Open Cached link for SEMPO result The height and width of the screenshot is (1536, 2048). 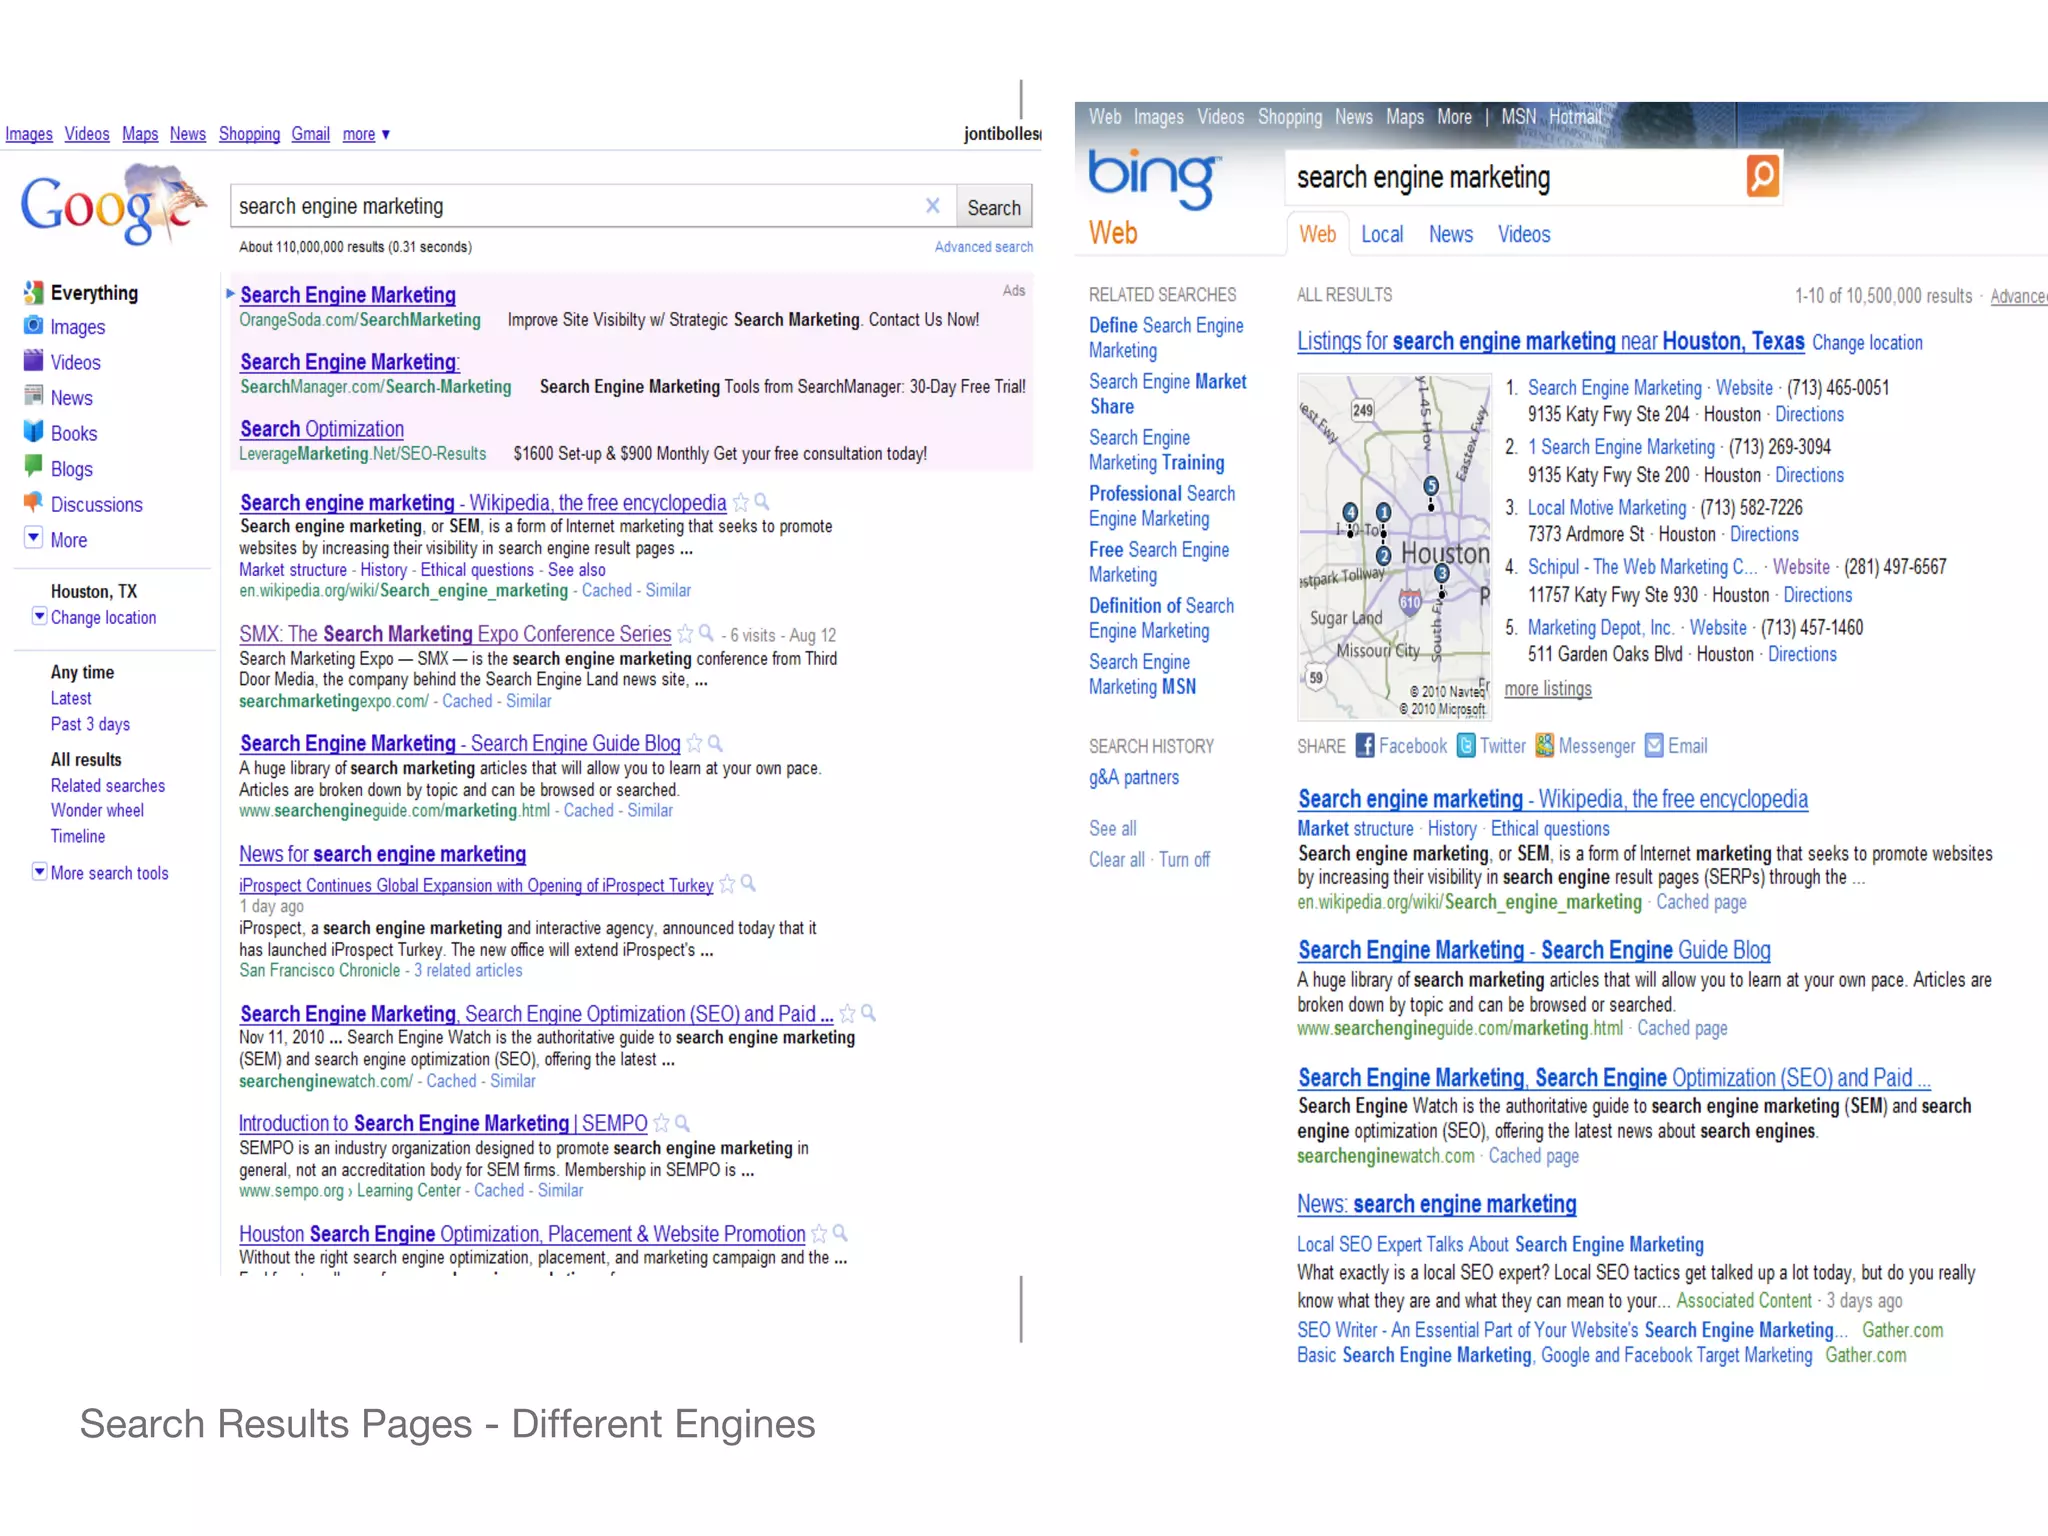498,1191
